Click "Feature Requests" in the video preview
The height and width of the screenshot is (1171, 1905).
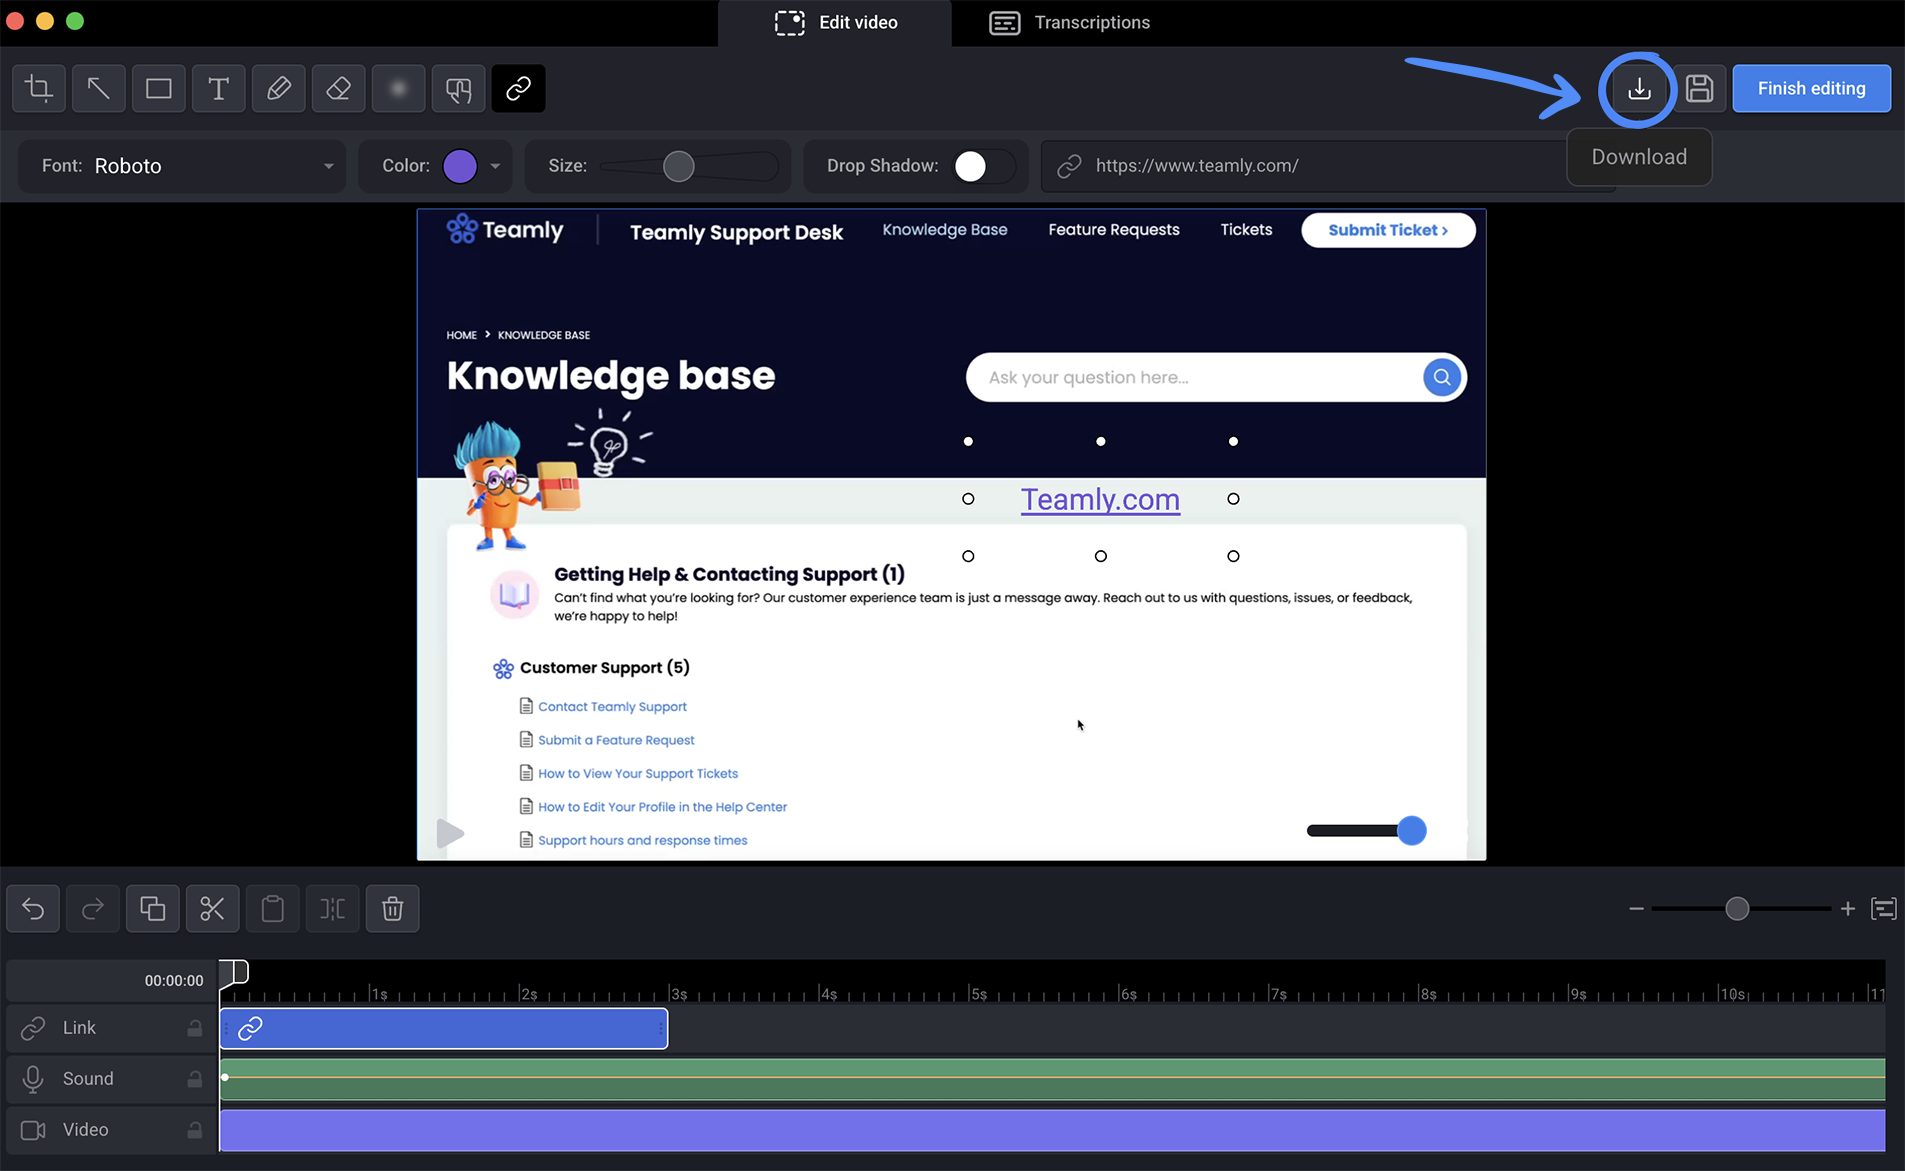point(1114,230)
